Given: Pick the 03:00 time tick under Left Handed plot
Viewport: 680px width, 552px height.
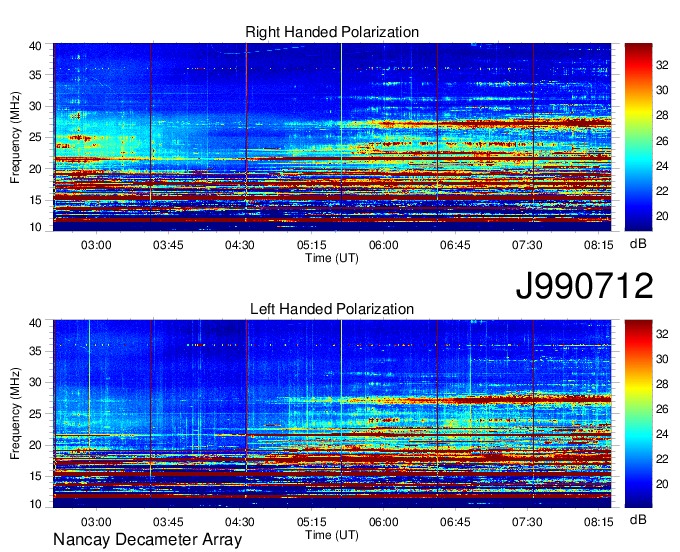Looking at the screenshot, I should [96, 522].
